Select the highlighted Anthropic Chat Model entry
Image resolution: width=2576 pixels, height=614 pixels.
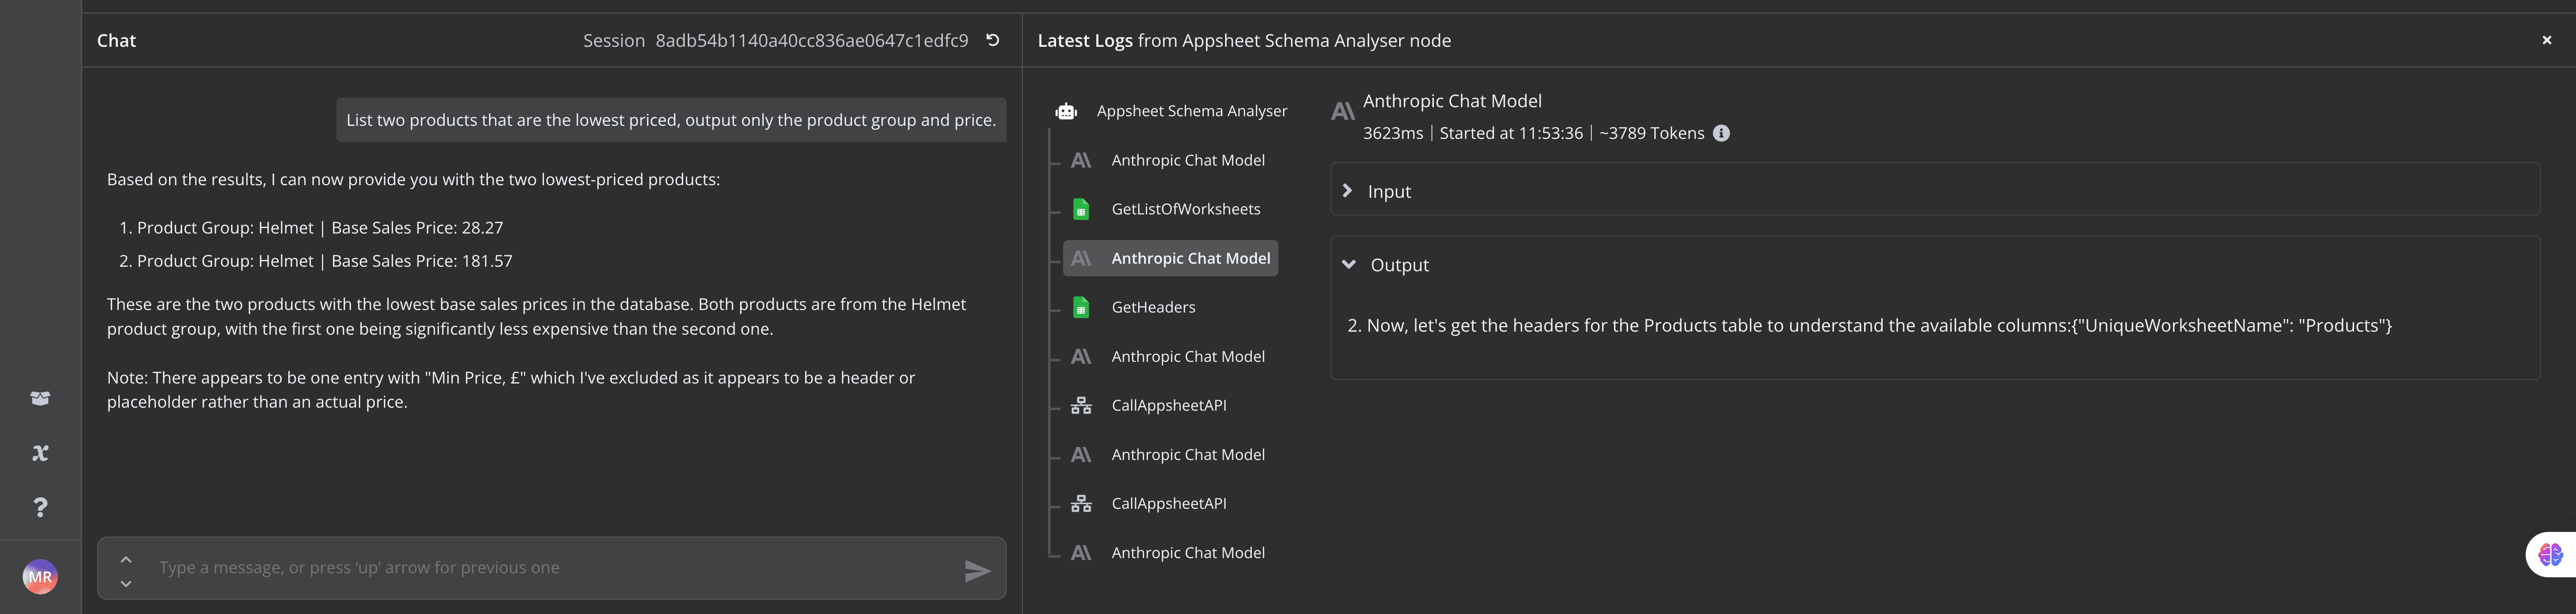pos(1170,258)
